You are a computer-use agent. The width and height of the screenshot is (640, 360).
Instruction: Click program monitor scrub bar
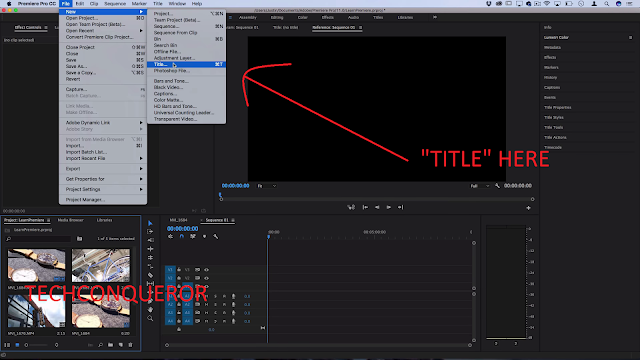(377, 199)
